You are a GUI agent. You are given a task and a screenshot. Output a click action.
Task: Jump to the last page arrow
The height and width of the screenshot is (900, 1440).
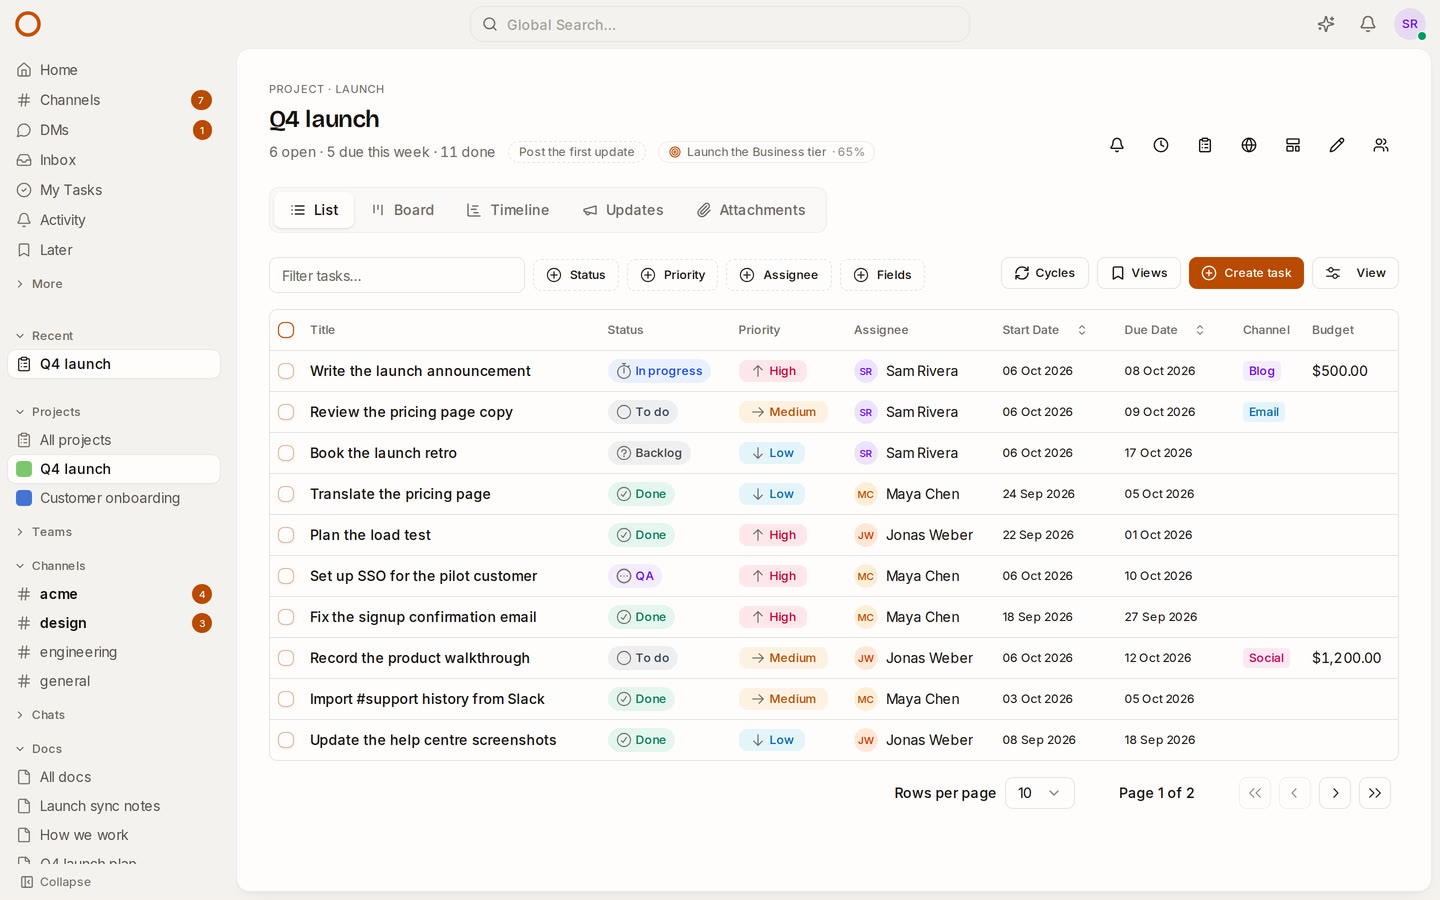[1375, 793]
